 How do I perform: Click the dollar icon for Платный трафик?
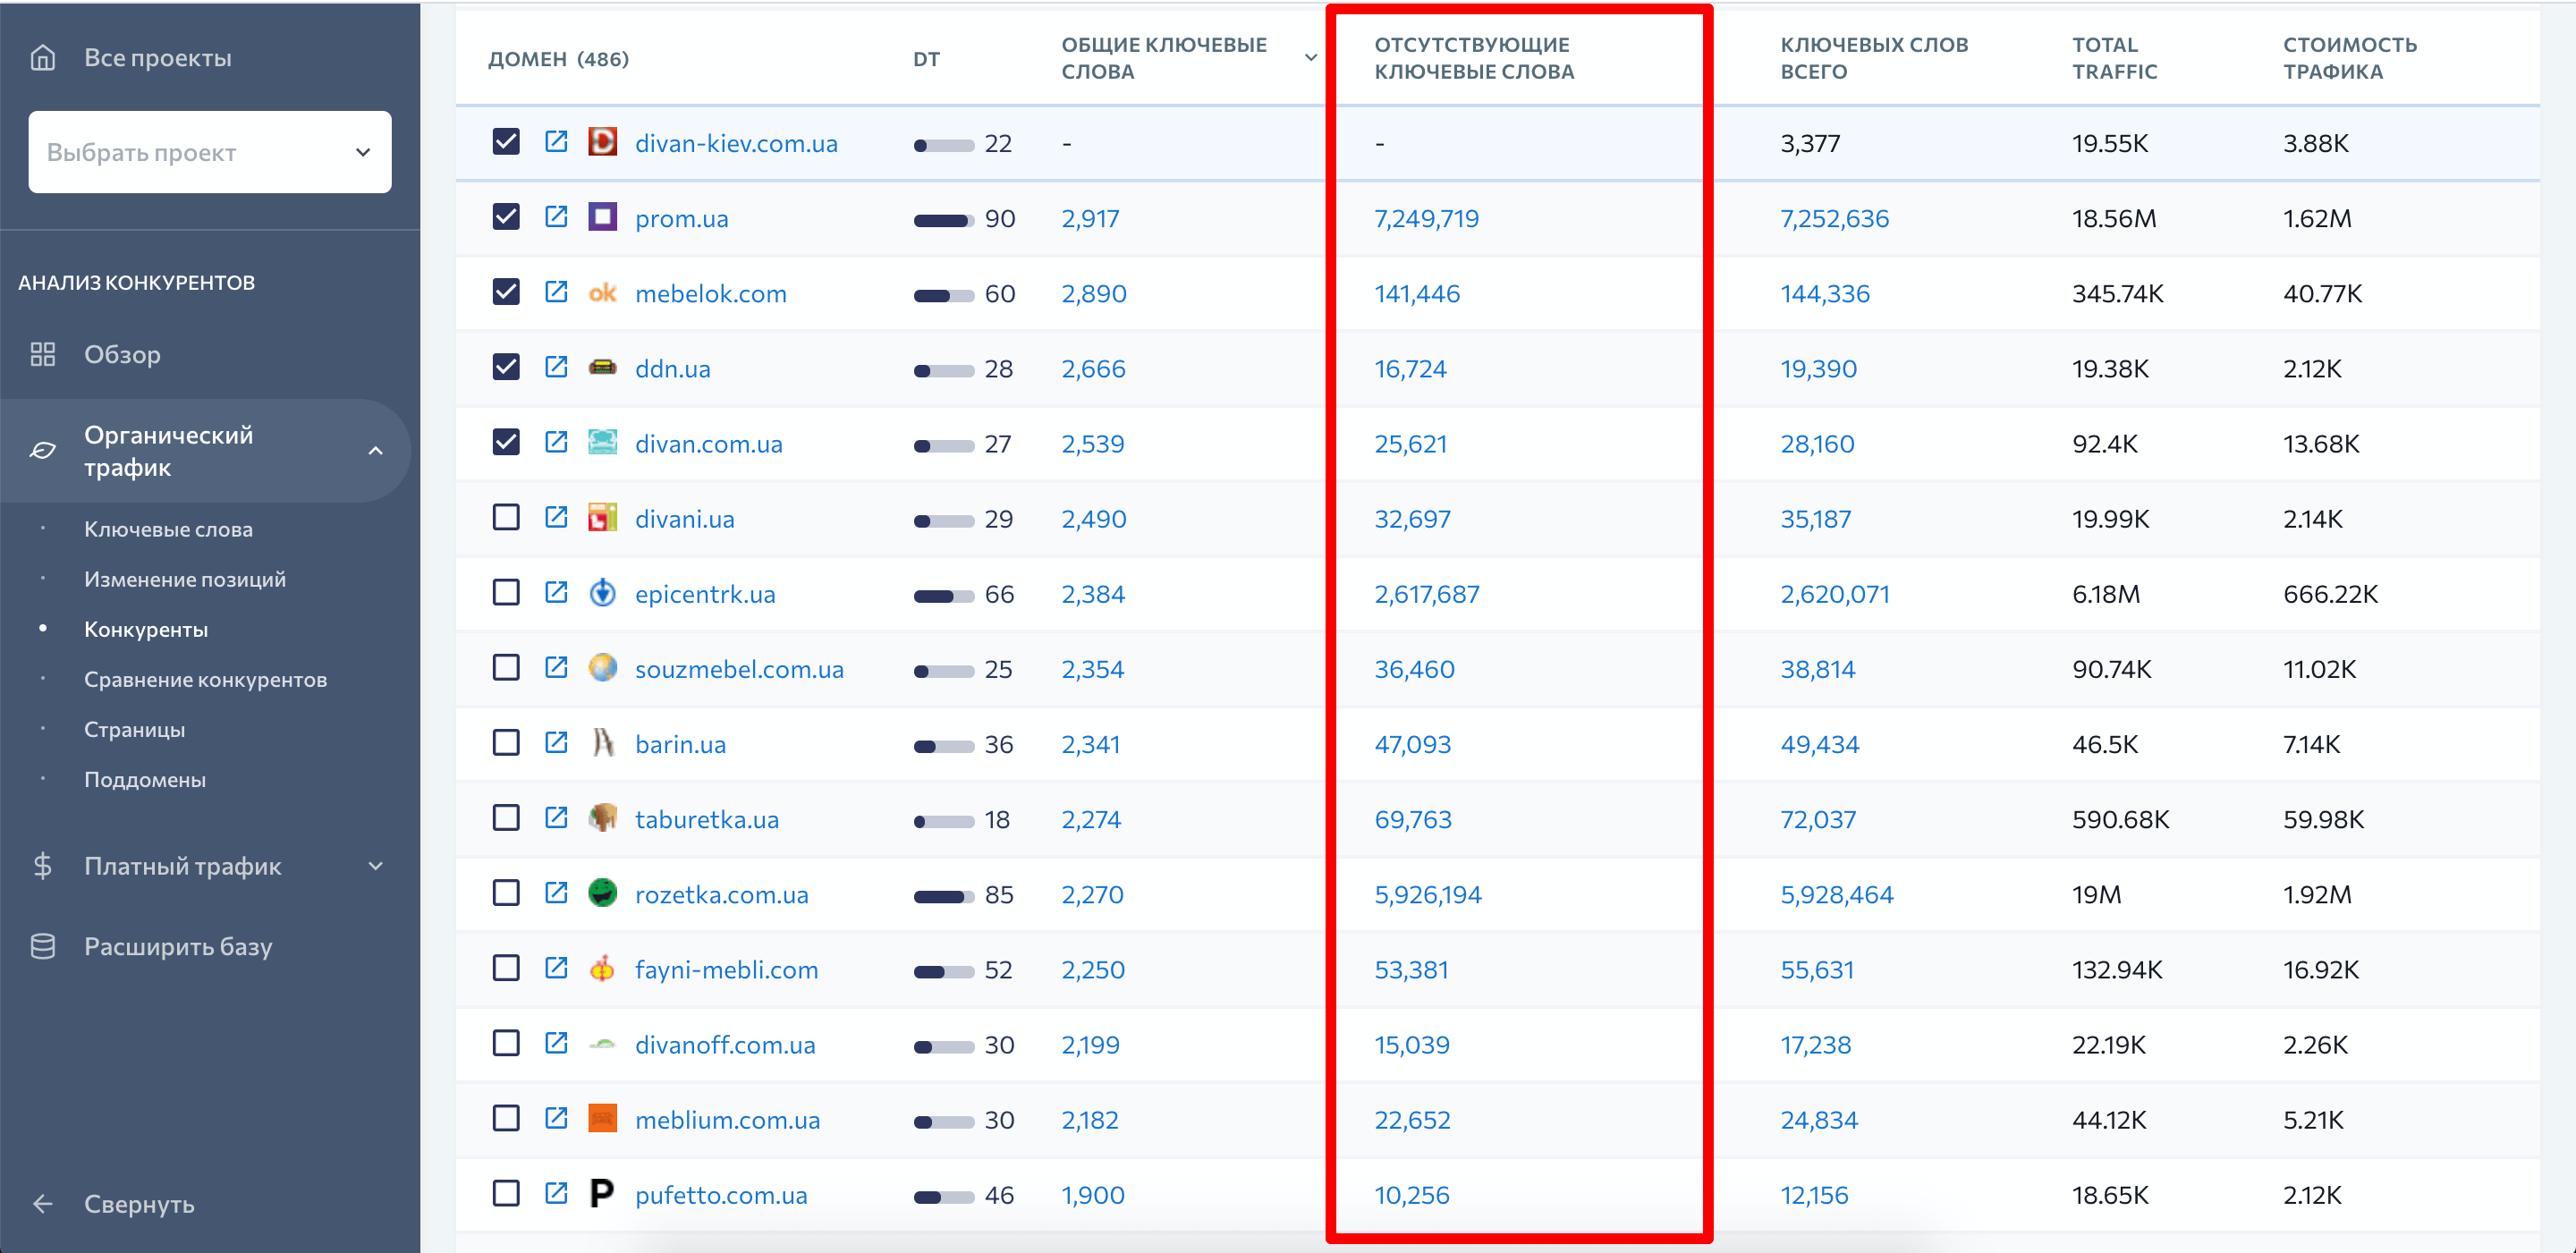tap(43, 866)
